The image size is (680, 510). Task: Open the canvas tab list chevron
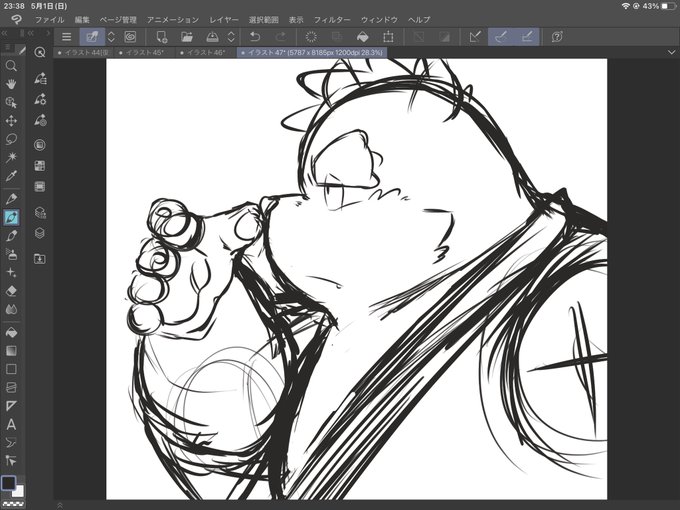671,52
